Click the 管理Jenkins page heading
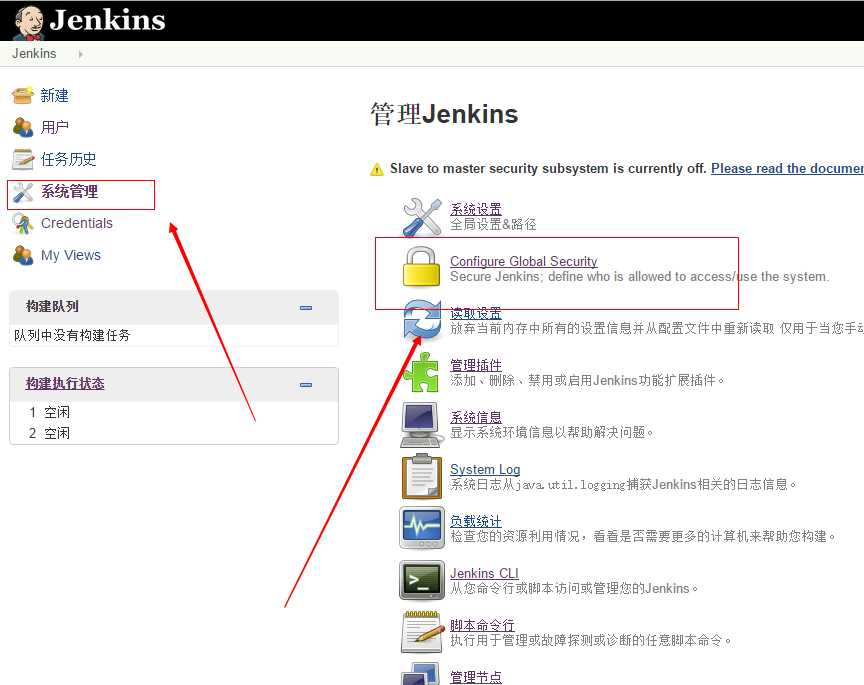 (444, 115)
